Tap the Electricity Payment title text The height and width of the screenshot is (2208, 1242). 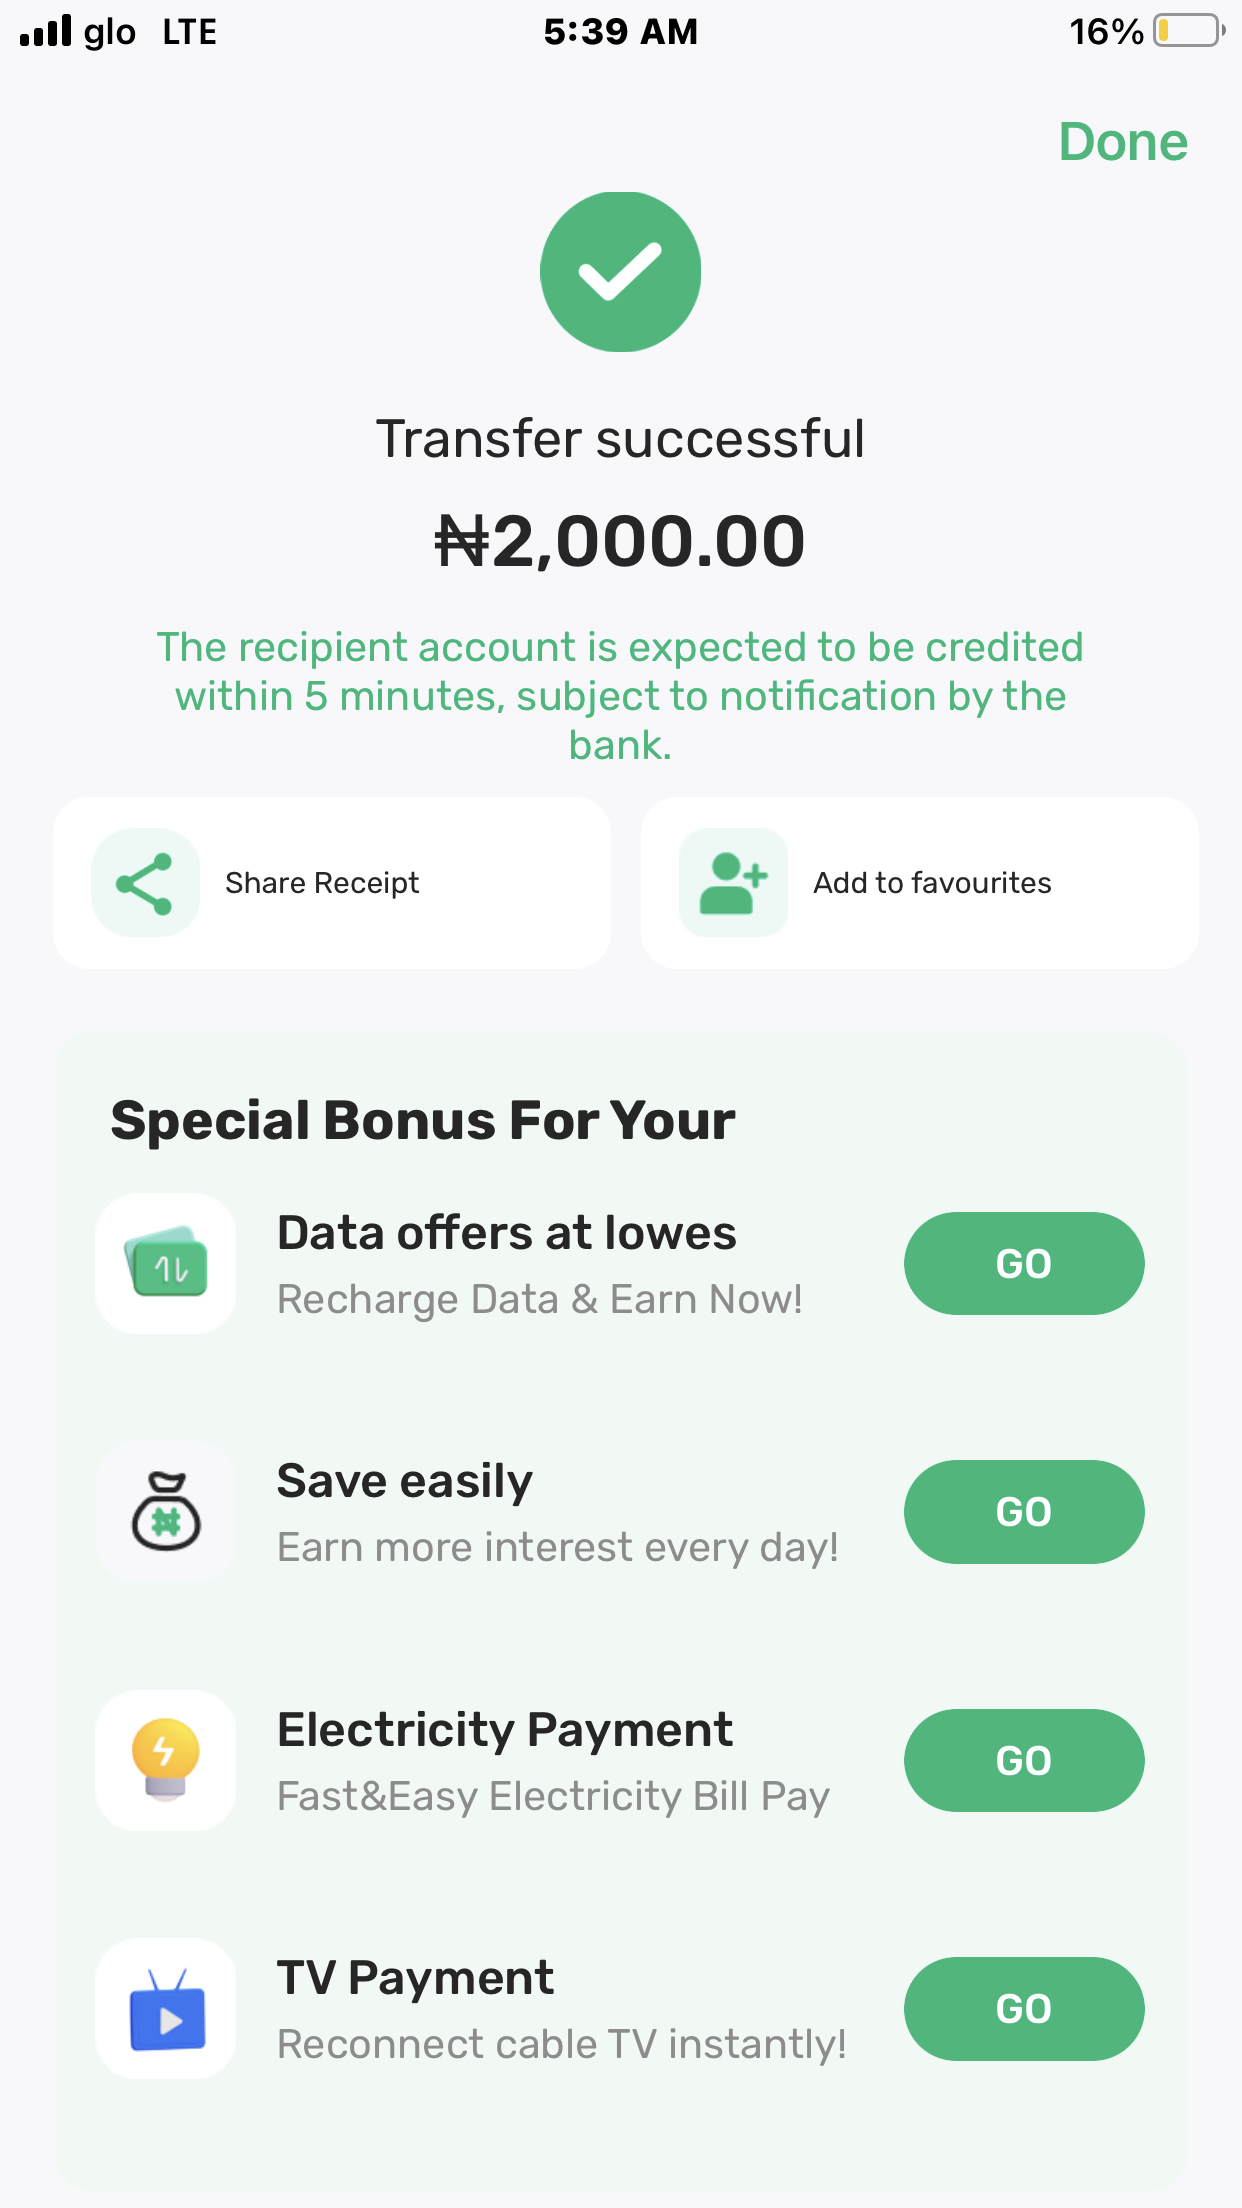tap(505, 1730)
